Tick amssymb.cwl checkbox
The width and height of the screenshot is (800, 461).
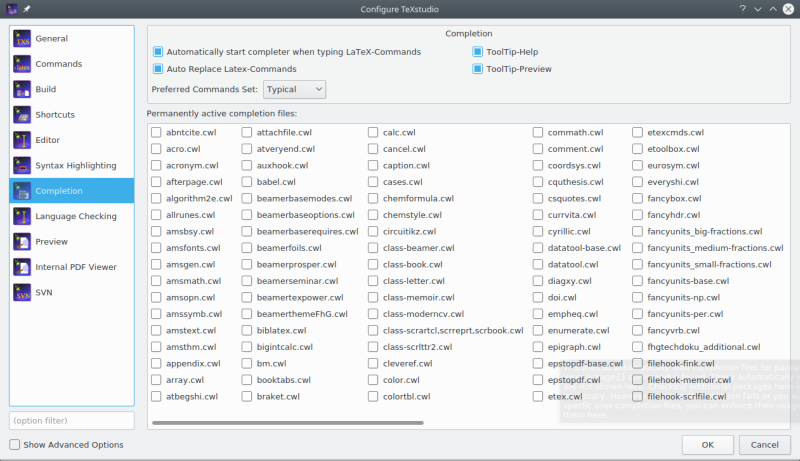(156, 314)
